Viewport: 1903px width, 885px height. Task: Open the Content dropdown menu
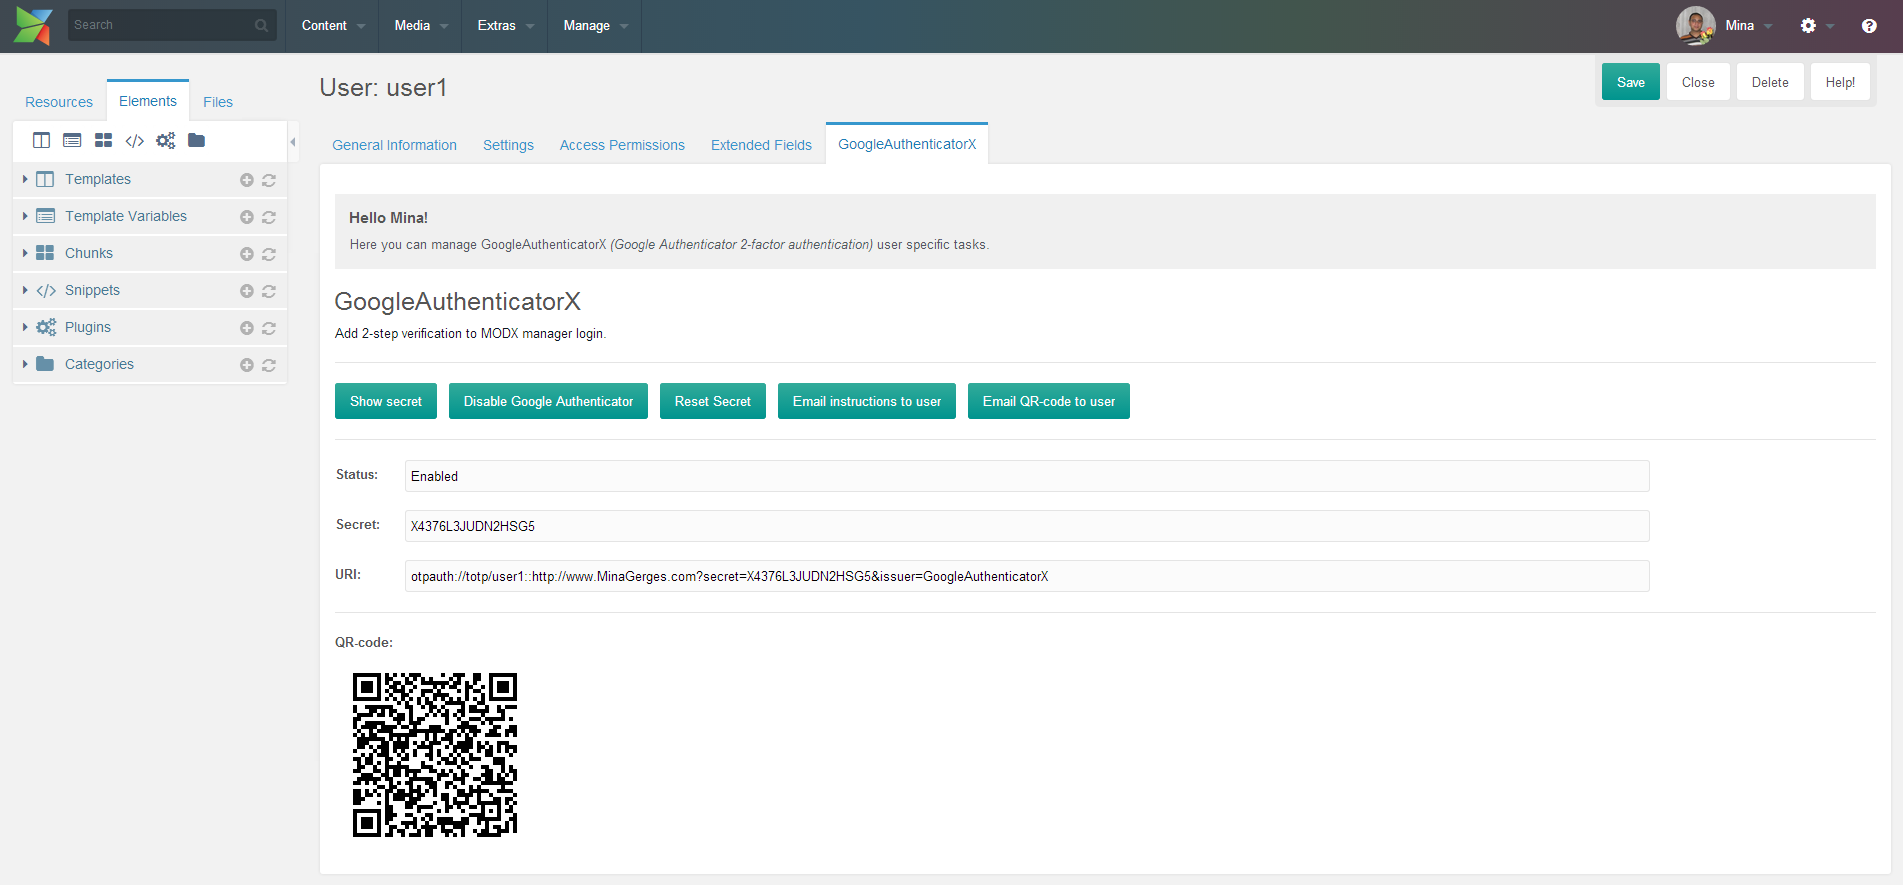coord(333,26)
